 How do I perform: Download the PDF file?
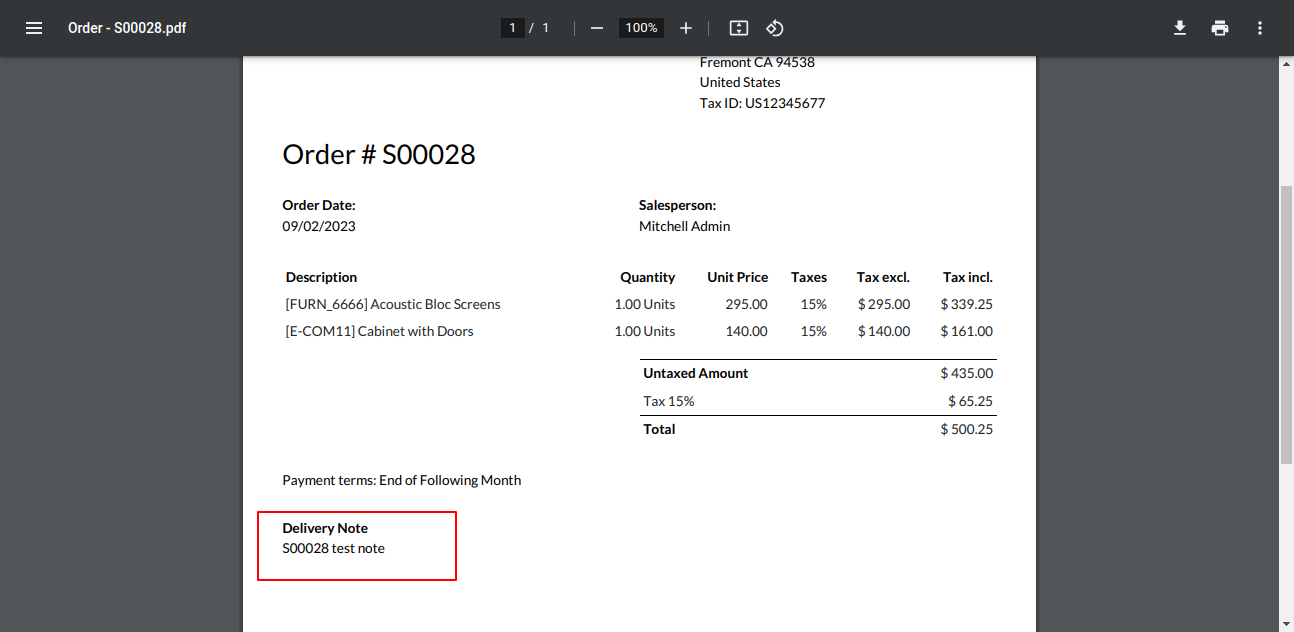tap(1180, 28)
